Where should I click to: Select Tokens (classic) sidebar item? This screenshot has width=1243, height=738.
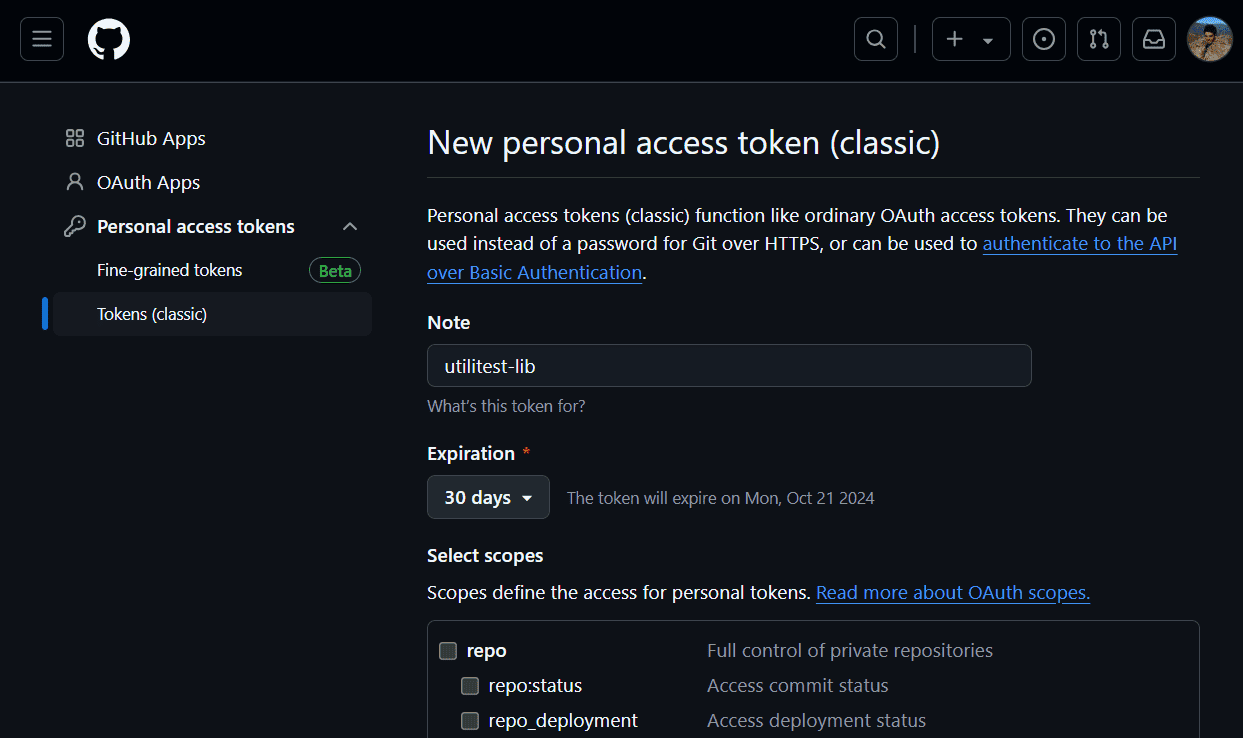click(x=212, y=314)
